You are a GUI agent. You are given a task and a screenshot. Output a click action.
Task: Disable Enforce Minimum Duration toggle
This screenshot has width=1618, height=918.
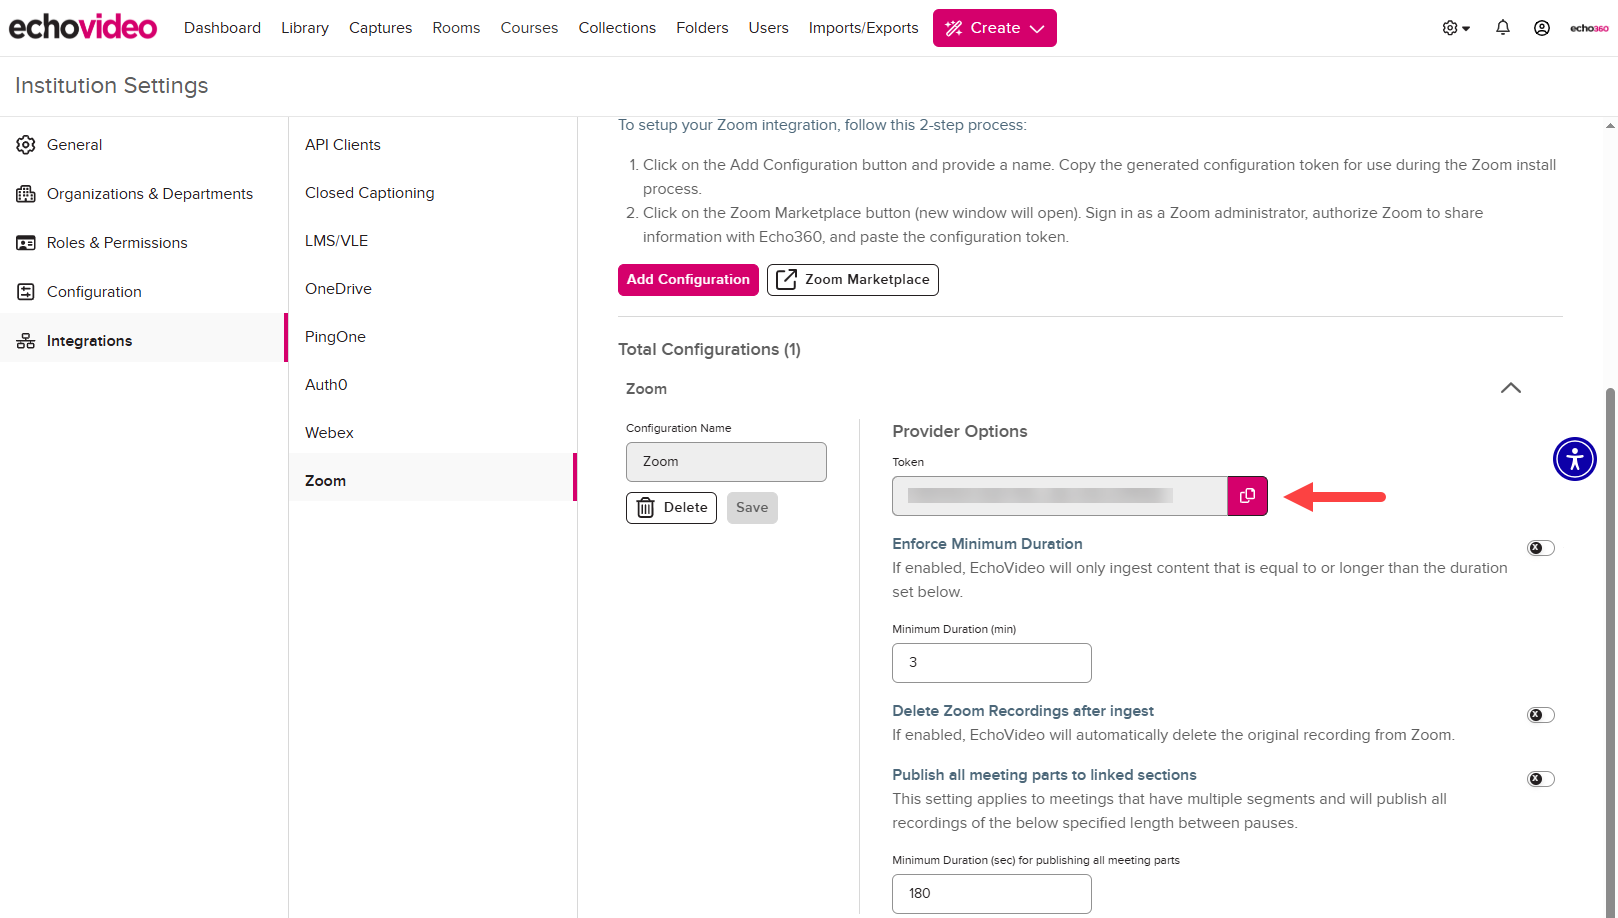click(1540, 547)
